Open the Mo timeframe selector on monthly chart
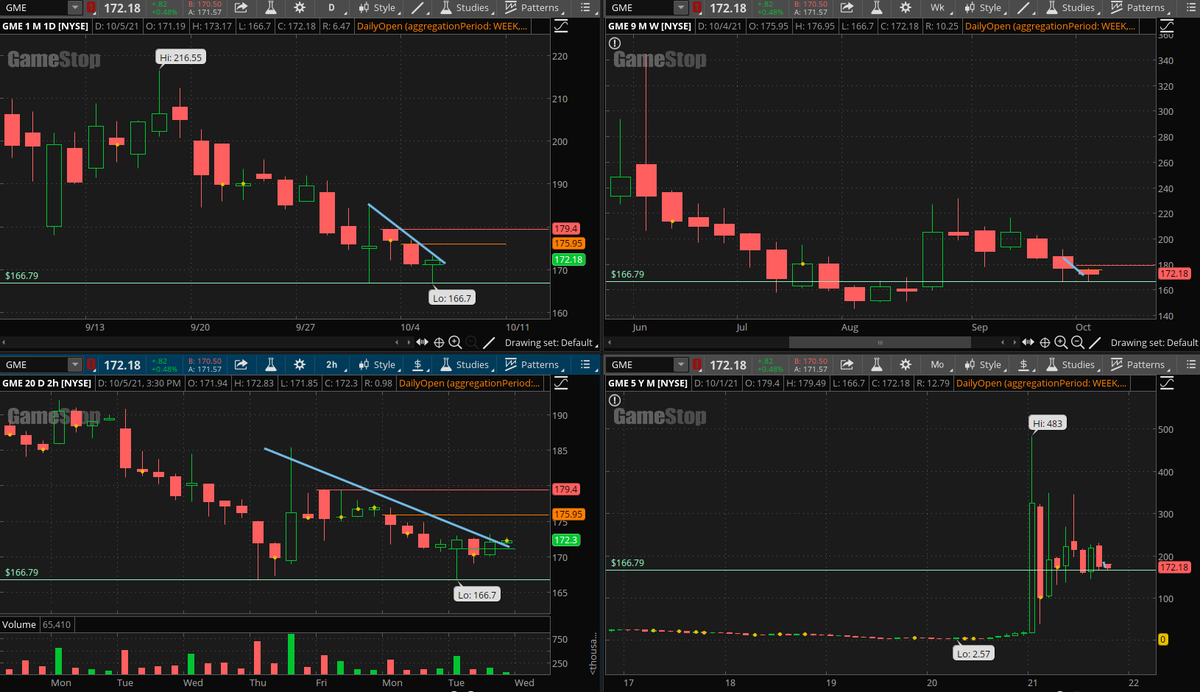This screenshot has height=692, width=1200. click(938, 364)
